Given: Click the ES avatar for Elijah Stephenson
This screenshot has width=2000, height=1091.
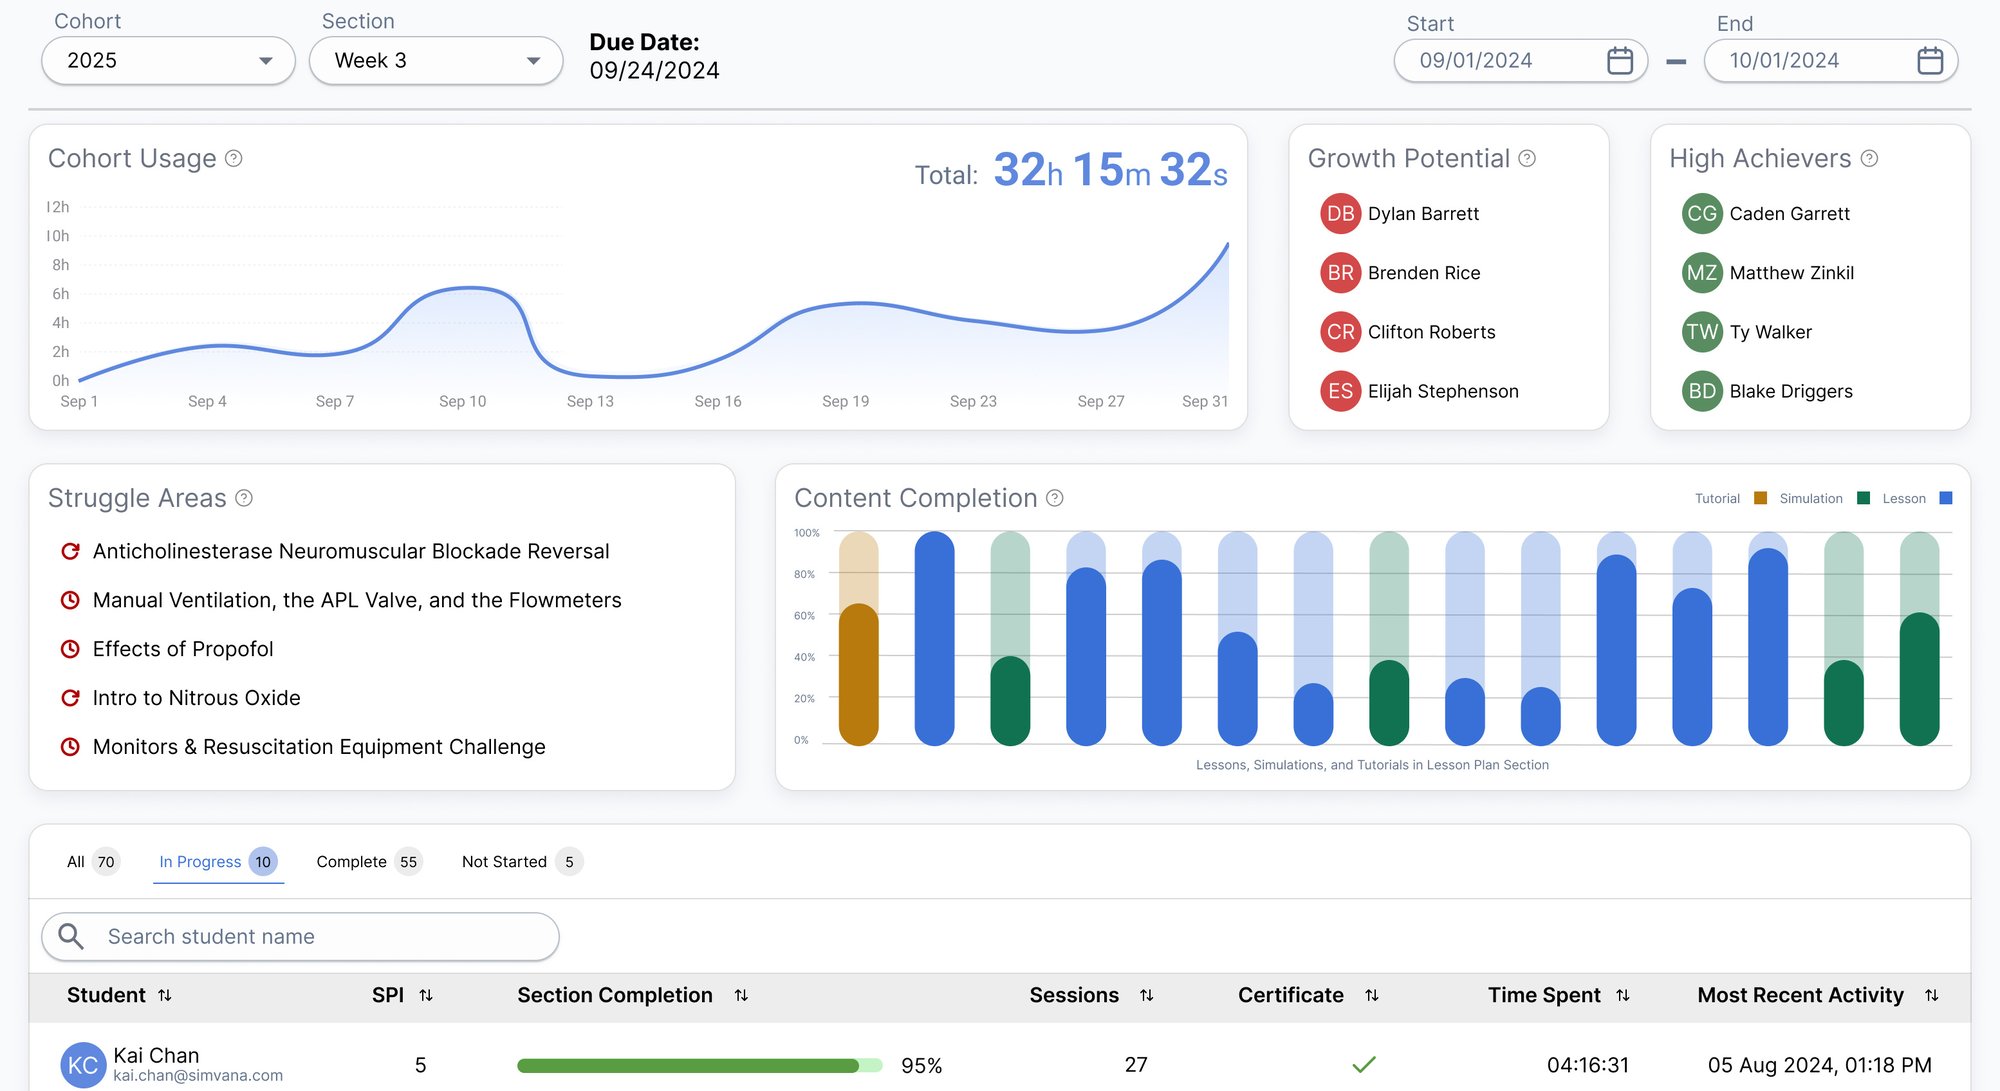Looking at the screenshot, I should 1341,391.
